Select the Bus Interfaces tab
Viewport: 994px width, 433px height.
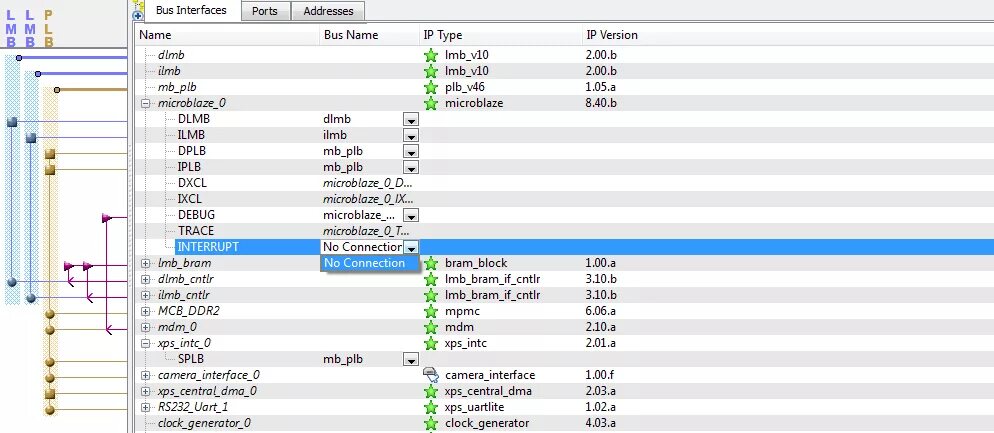(191, 10)
